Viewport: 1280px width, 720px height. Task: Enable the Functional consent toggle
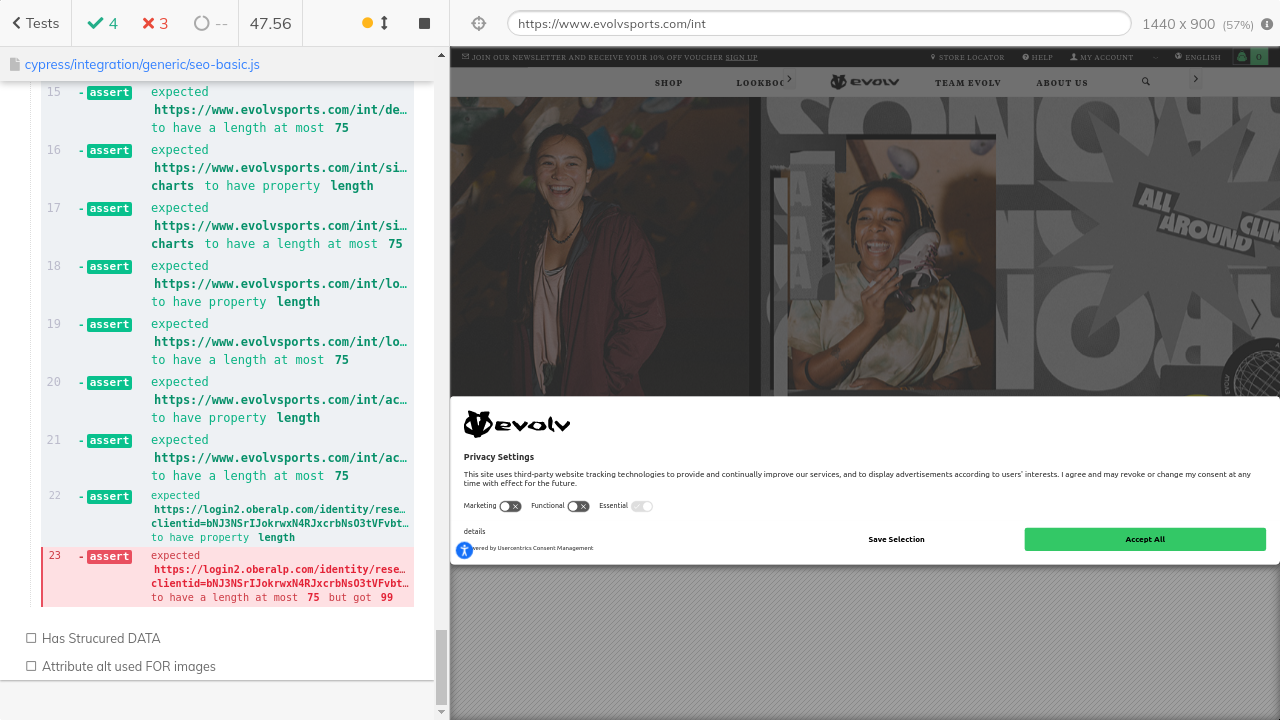coord(578,507)
